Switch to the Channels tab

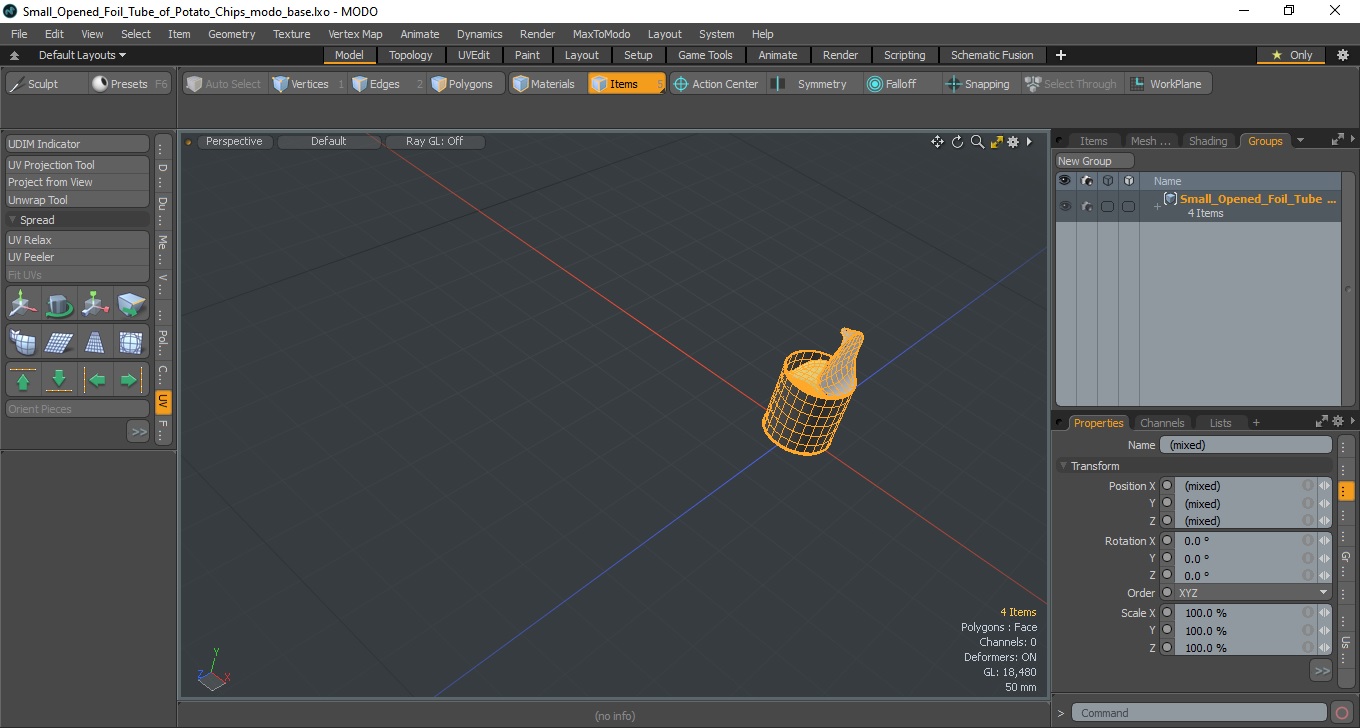[x=1162, y=423]
